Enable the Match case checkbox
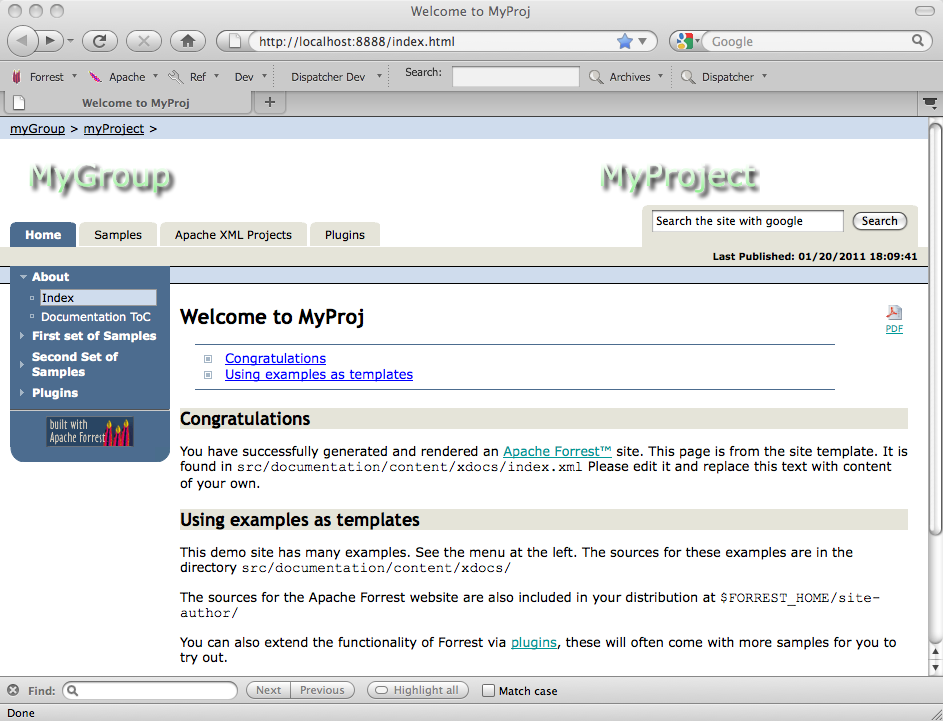Screen dimensions: 943x721 (x=488, y=691)
